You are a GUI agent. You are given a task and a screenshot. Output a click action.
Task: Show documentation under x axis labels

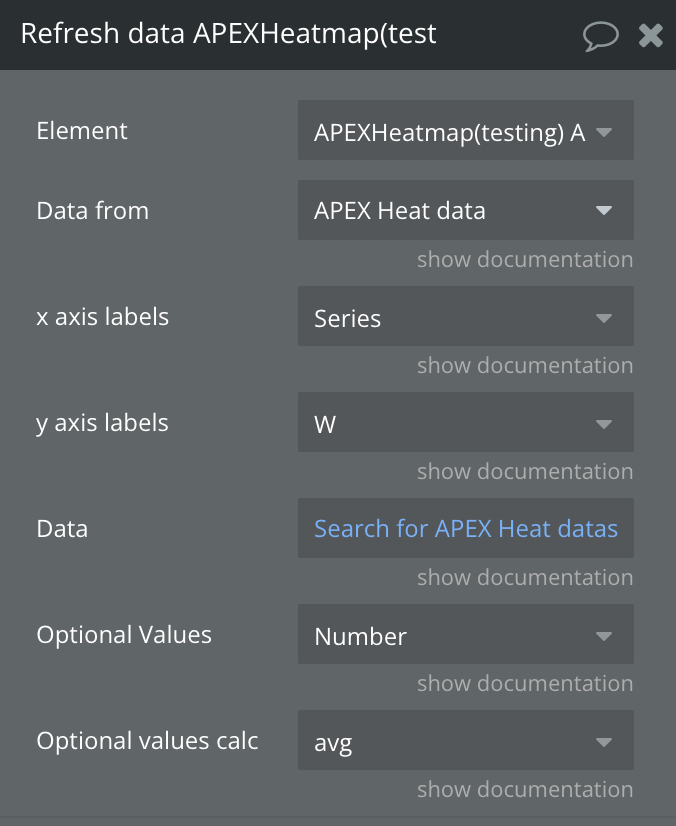525,366
